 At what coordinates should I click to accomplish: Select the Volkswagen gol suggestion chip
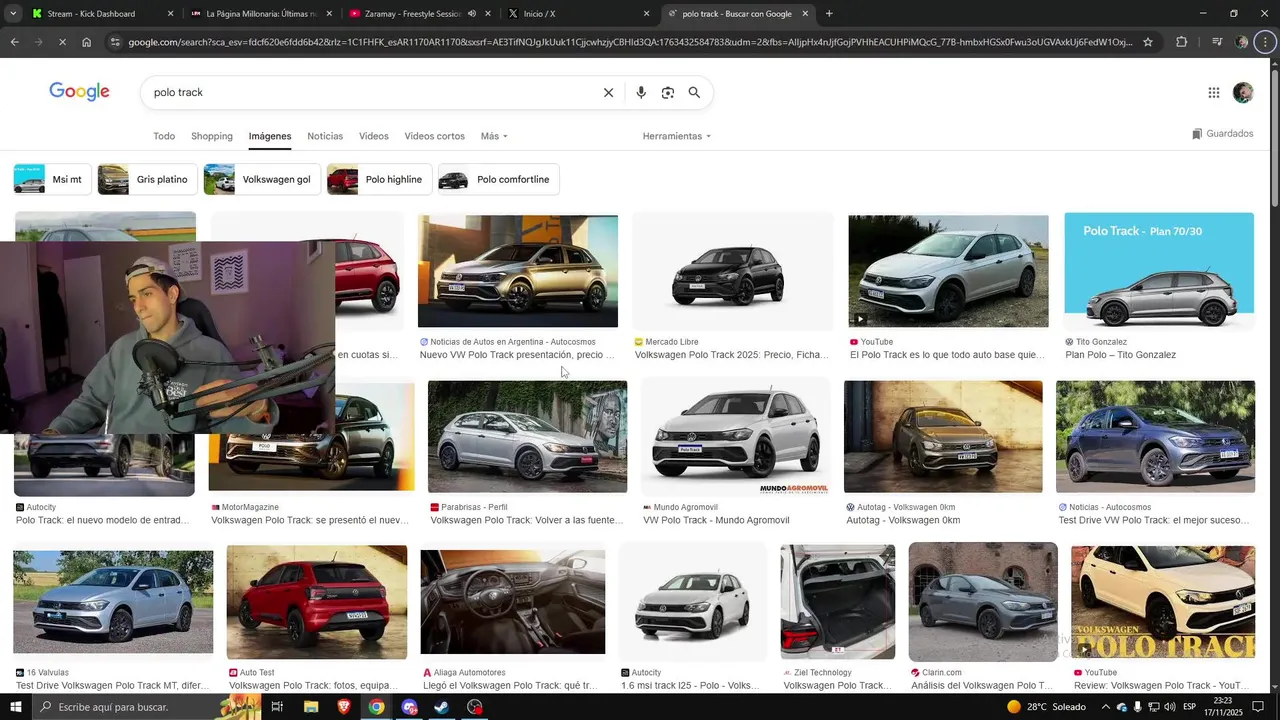tap(262, 180)
